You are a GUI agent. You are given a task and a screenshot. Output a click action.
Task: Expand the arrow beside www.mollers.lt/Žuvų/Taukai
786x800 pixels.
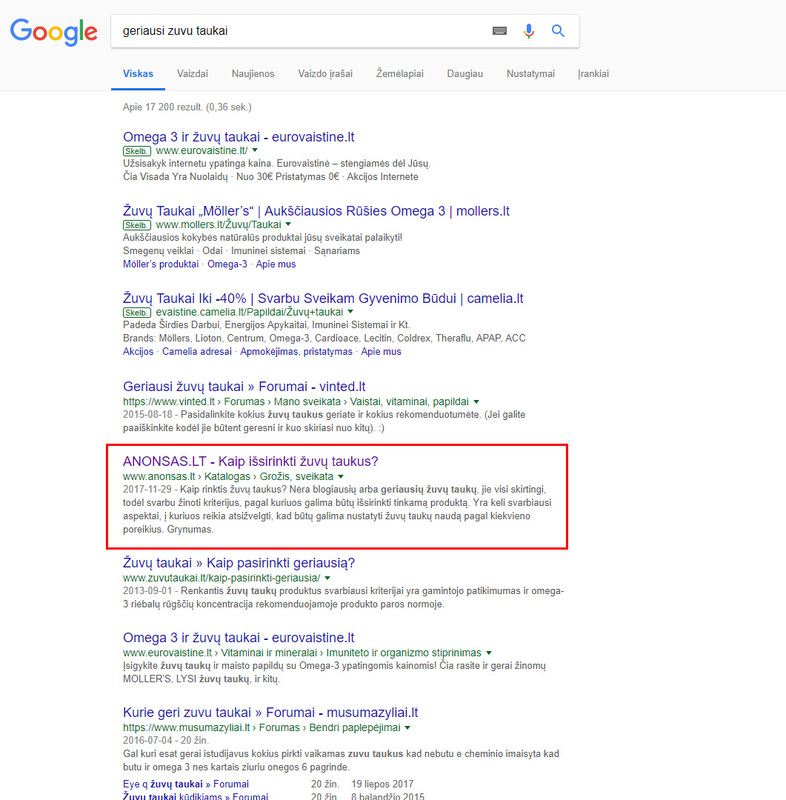click(288, 224)
